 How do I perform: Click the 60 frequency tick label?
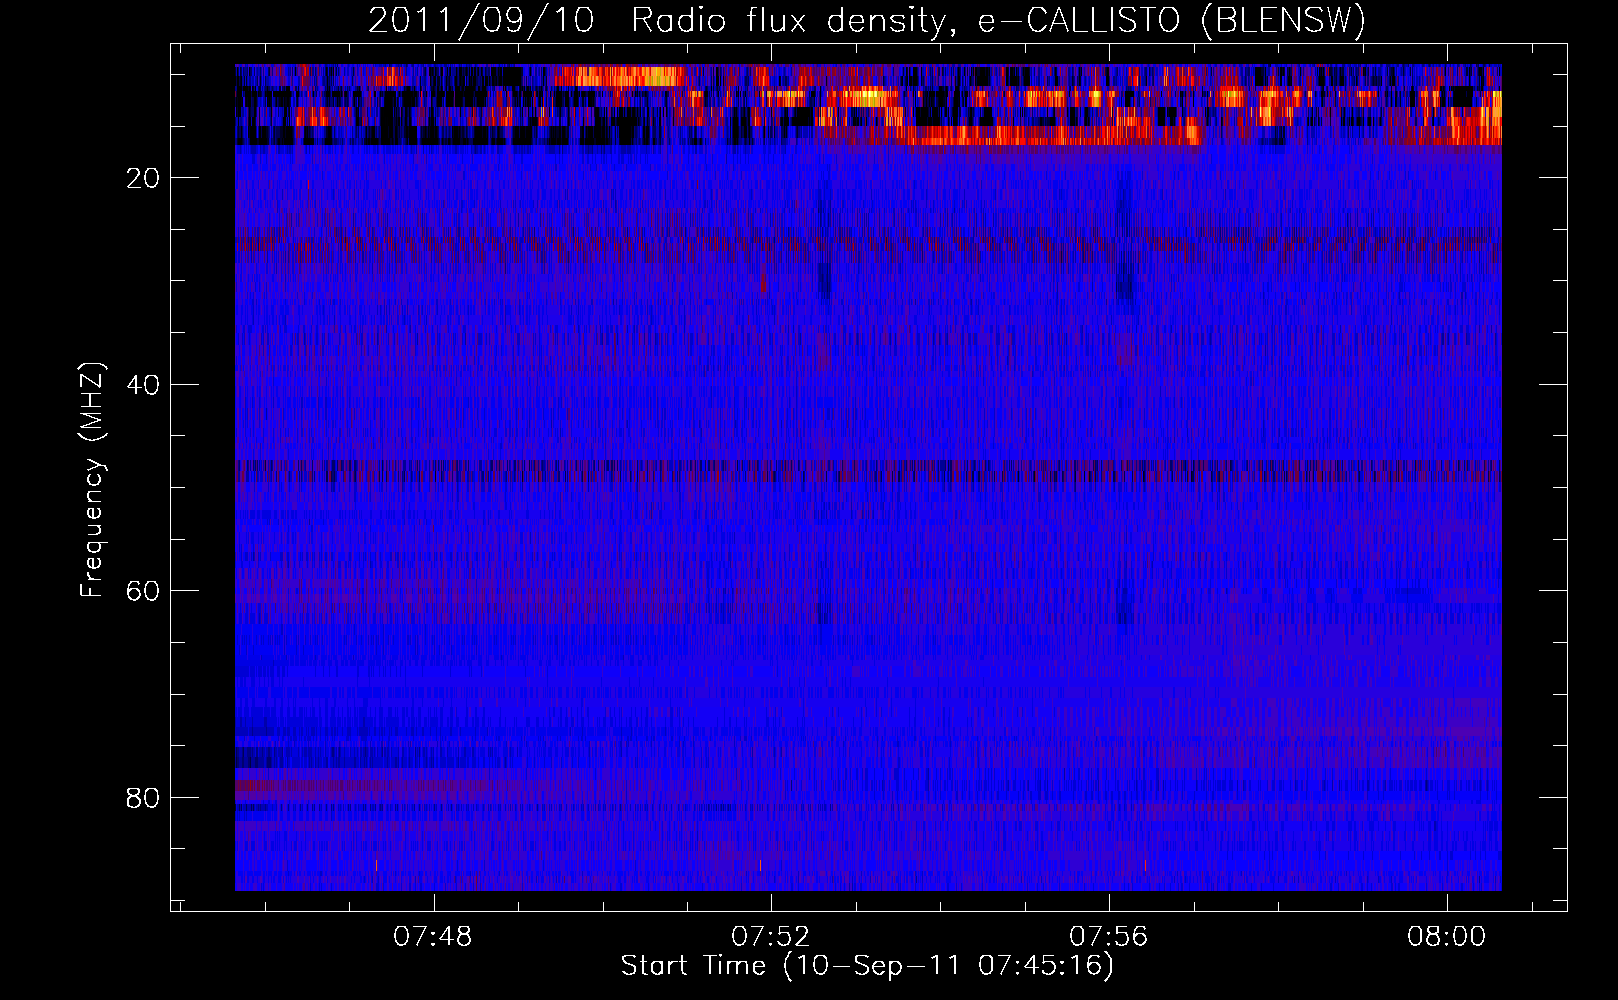144,591
